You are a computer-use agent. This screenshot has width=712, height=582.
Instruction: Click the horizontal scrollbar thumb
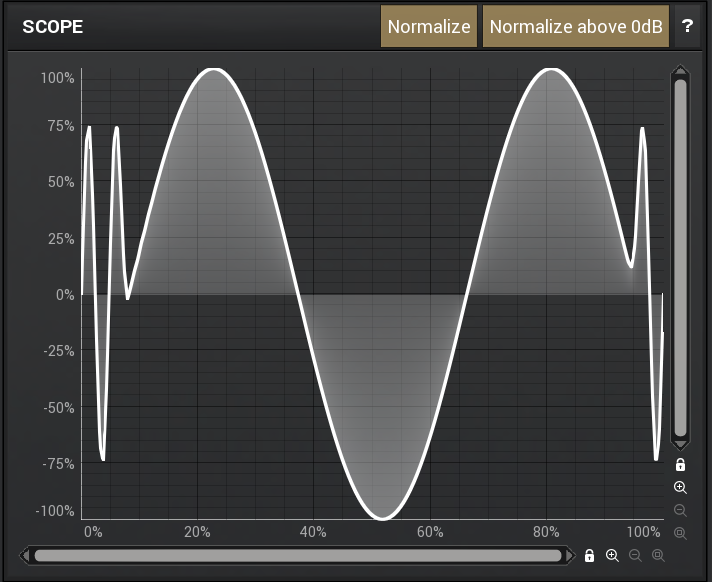click(x=298, y=556)
